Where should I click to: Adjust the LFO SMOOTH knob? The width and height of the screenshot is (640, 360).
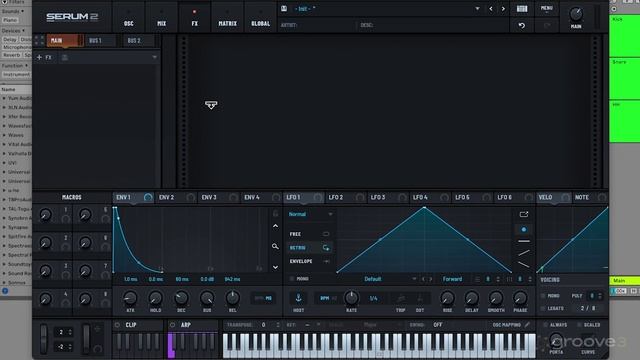click(496, 298)
